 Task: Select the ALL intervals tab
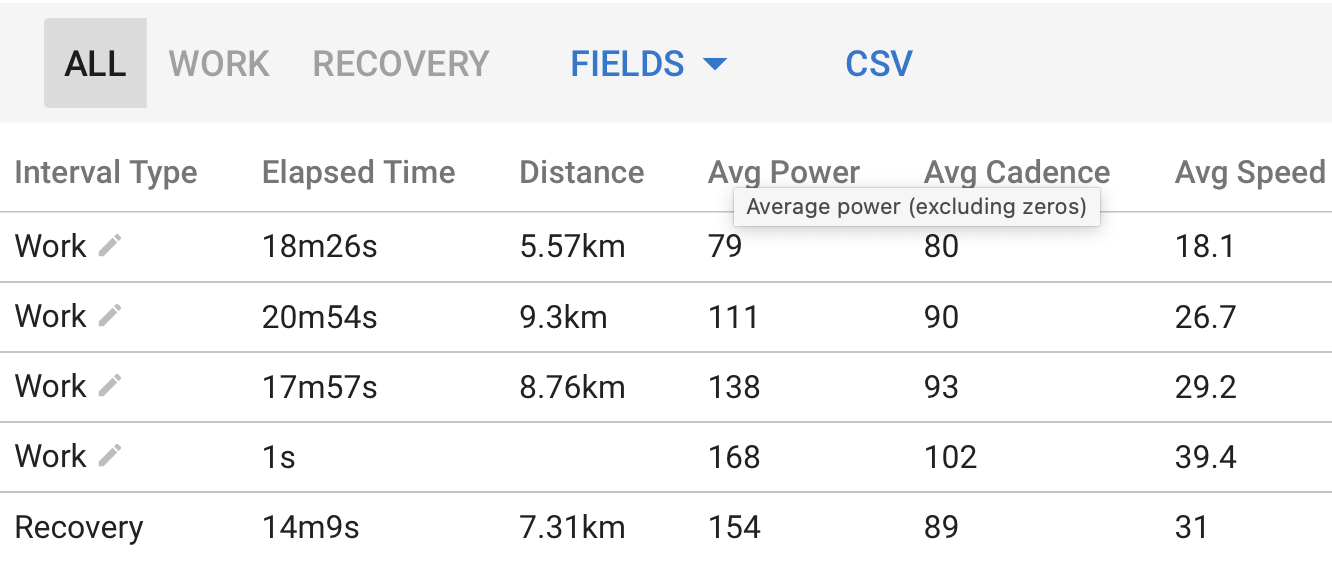[95, 63]
